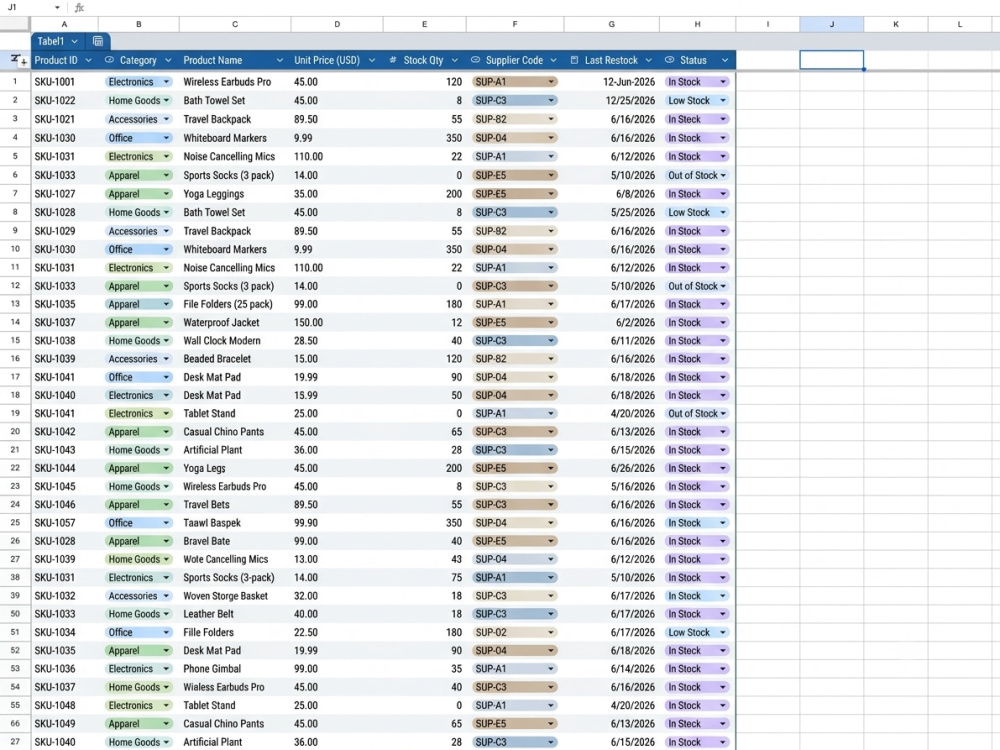
Task: Open Category chip dropdown for SKU-1001
Action: (166, 82)
